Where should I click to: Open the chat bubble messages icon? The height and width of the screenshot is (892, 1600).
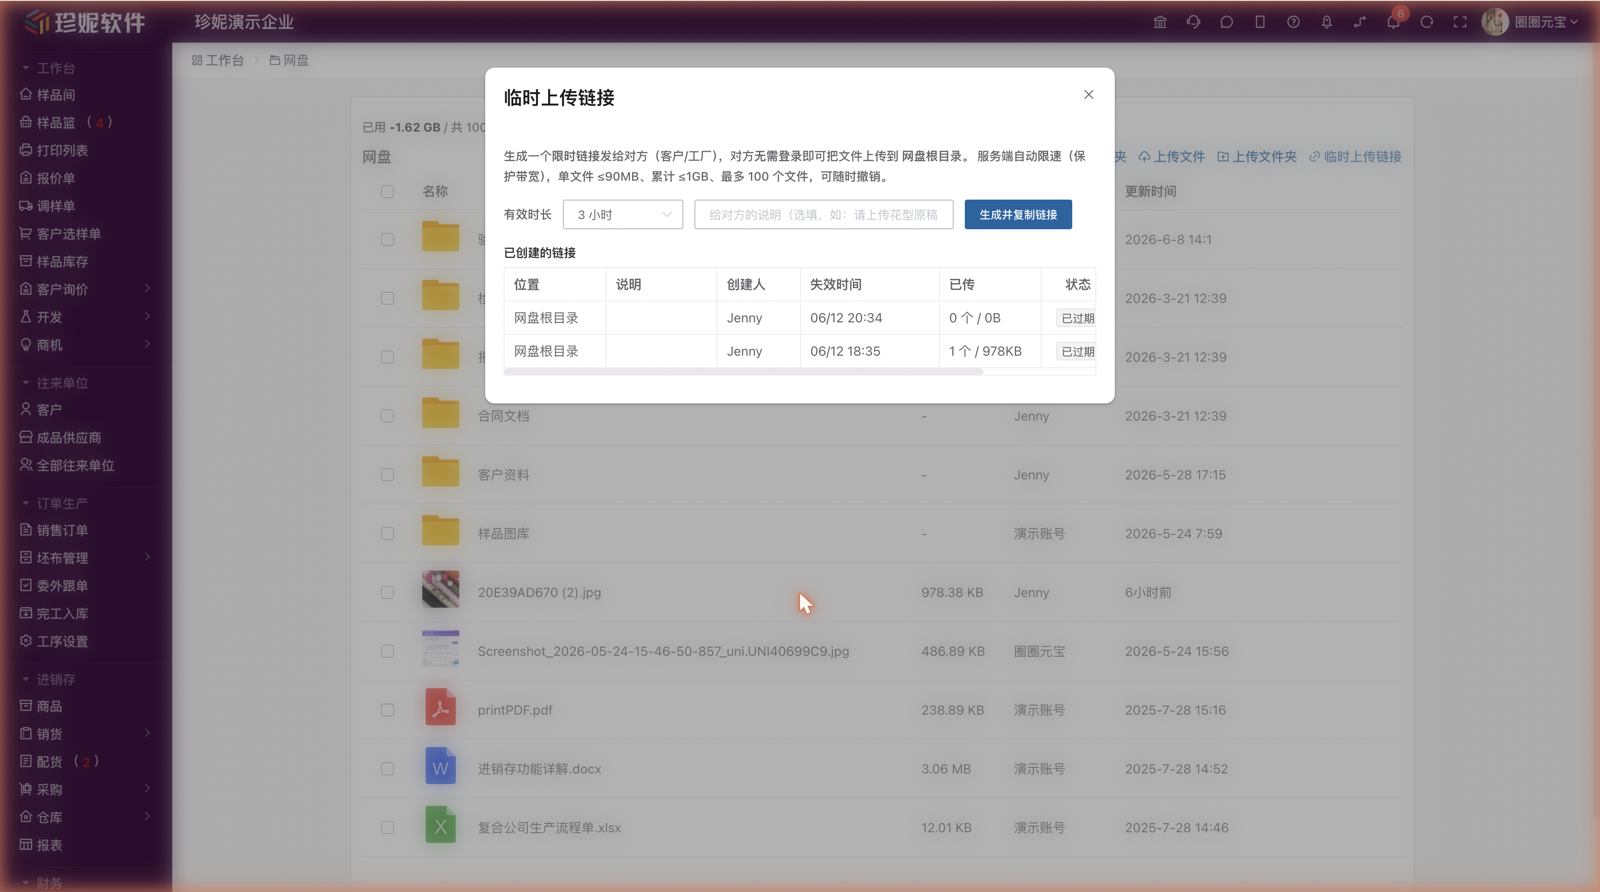coord(1227,22)
